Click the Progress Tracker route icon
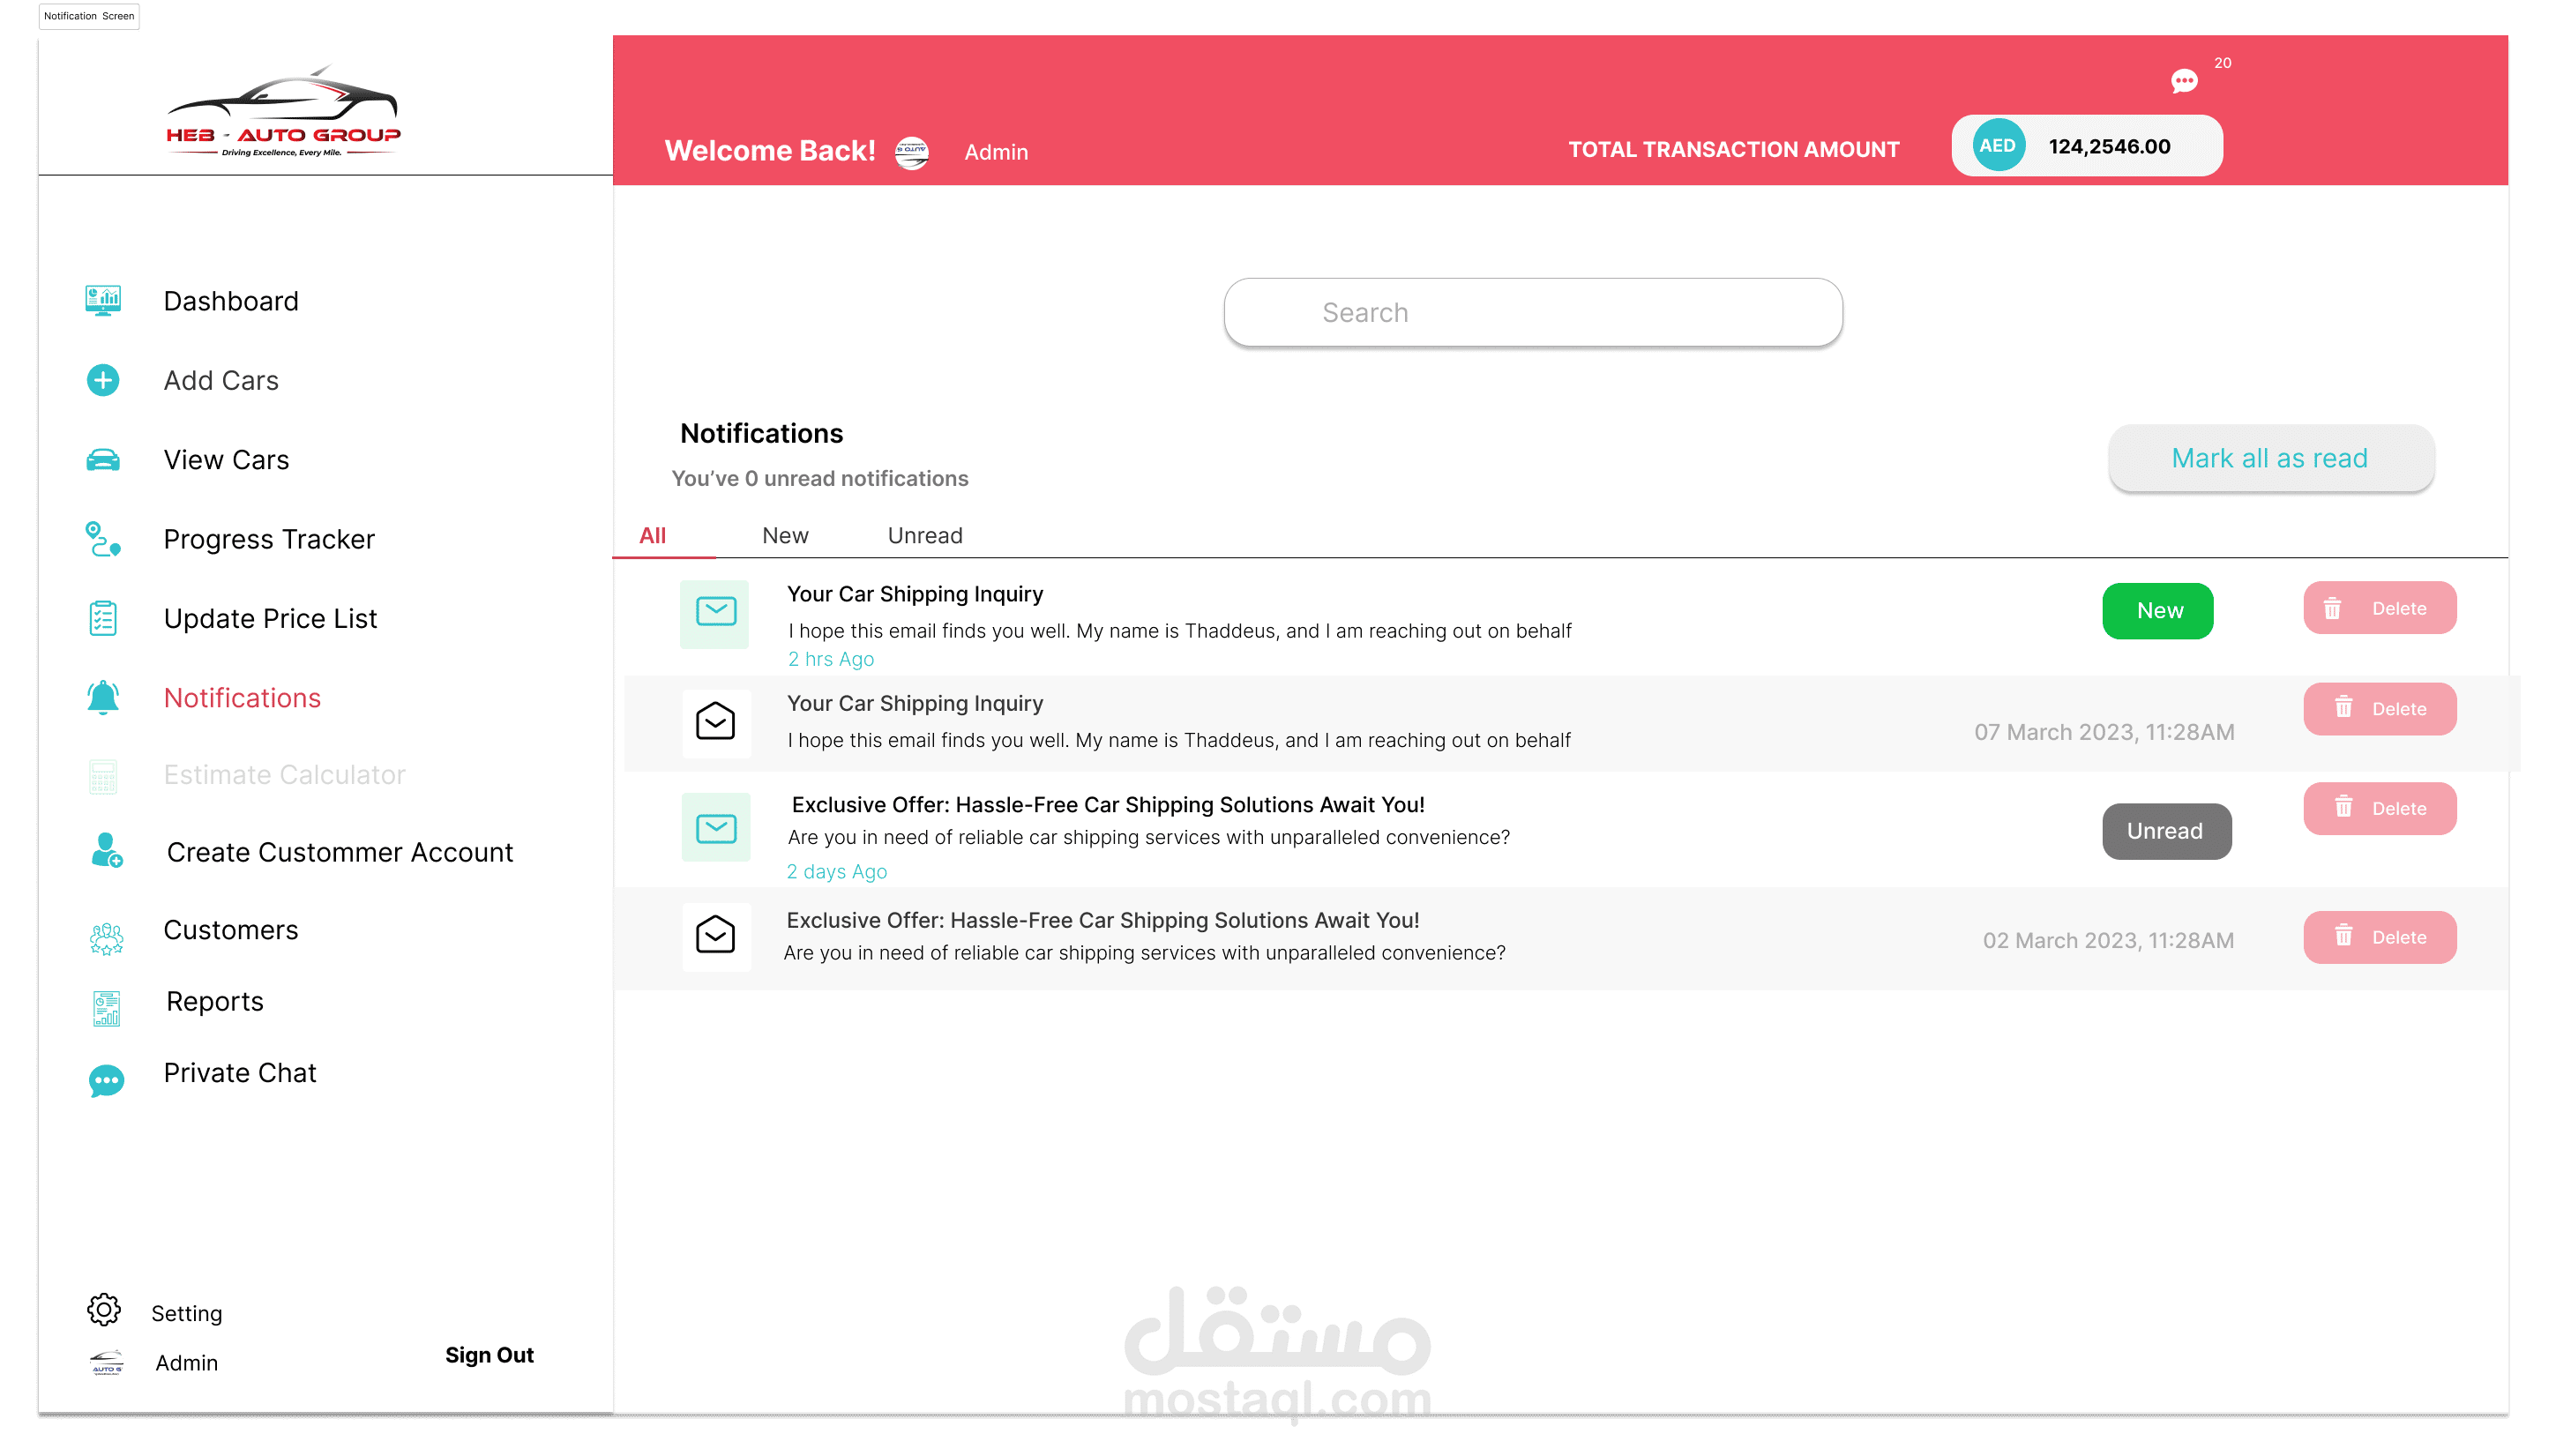This screenshot has height=1456, width=2556. (x=103, y=539)
